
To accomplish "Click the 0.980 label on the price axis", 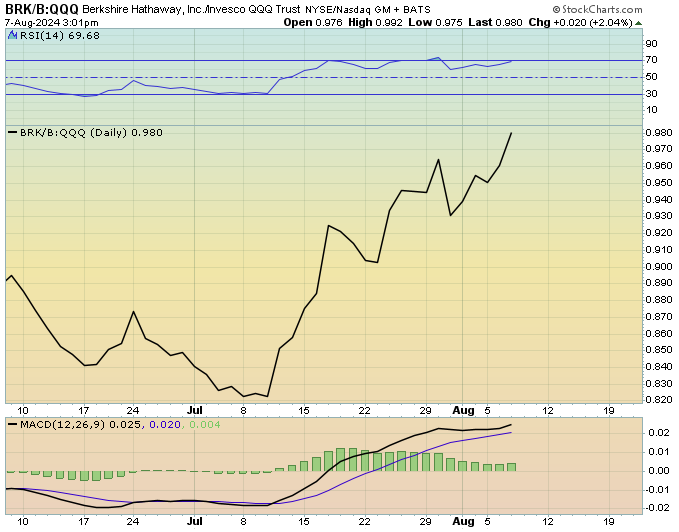I will [x=659, y=132].
